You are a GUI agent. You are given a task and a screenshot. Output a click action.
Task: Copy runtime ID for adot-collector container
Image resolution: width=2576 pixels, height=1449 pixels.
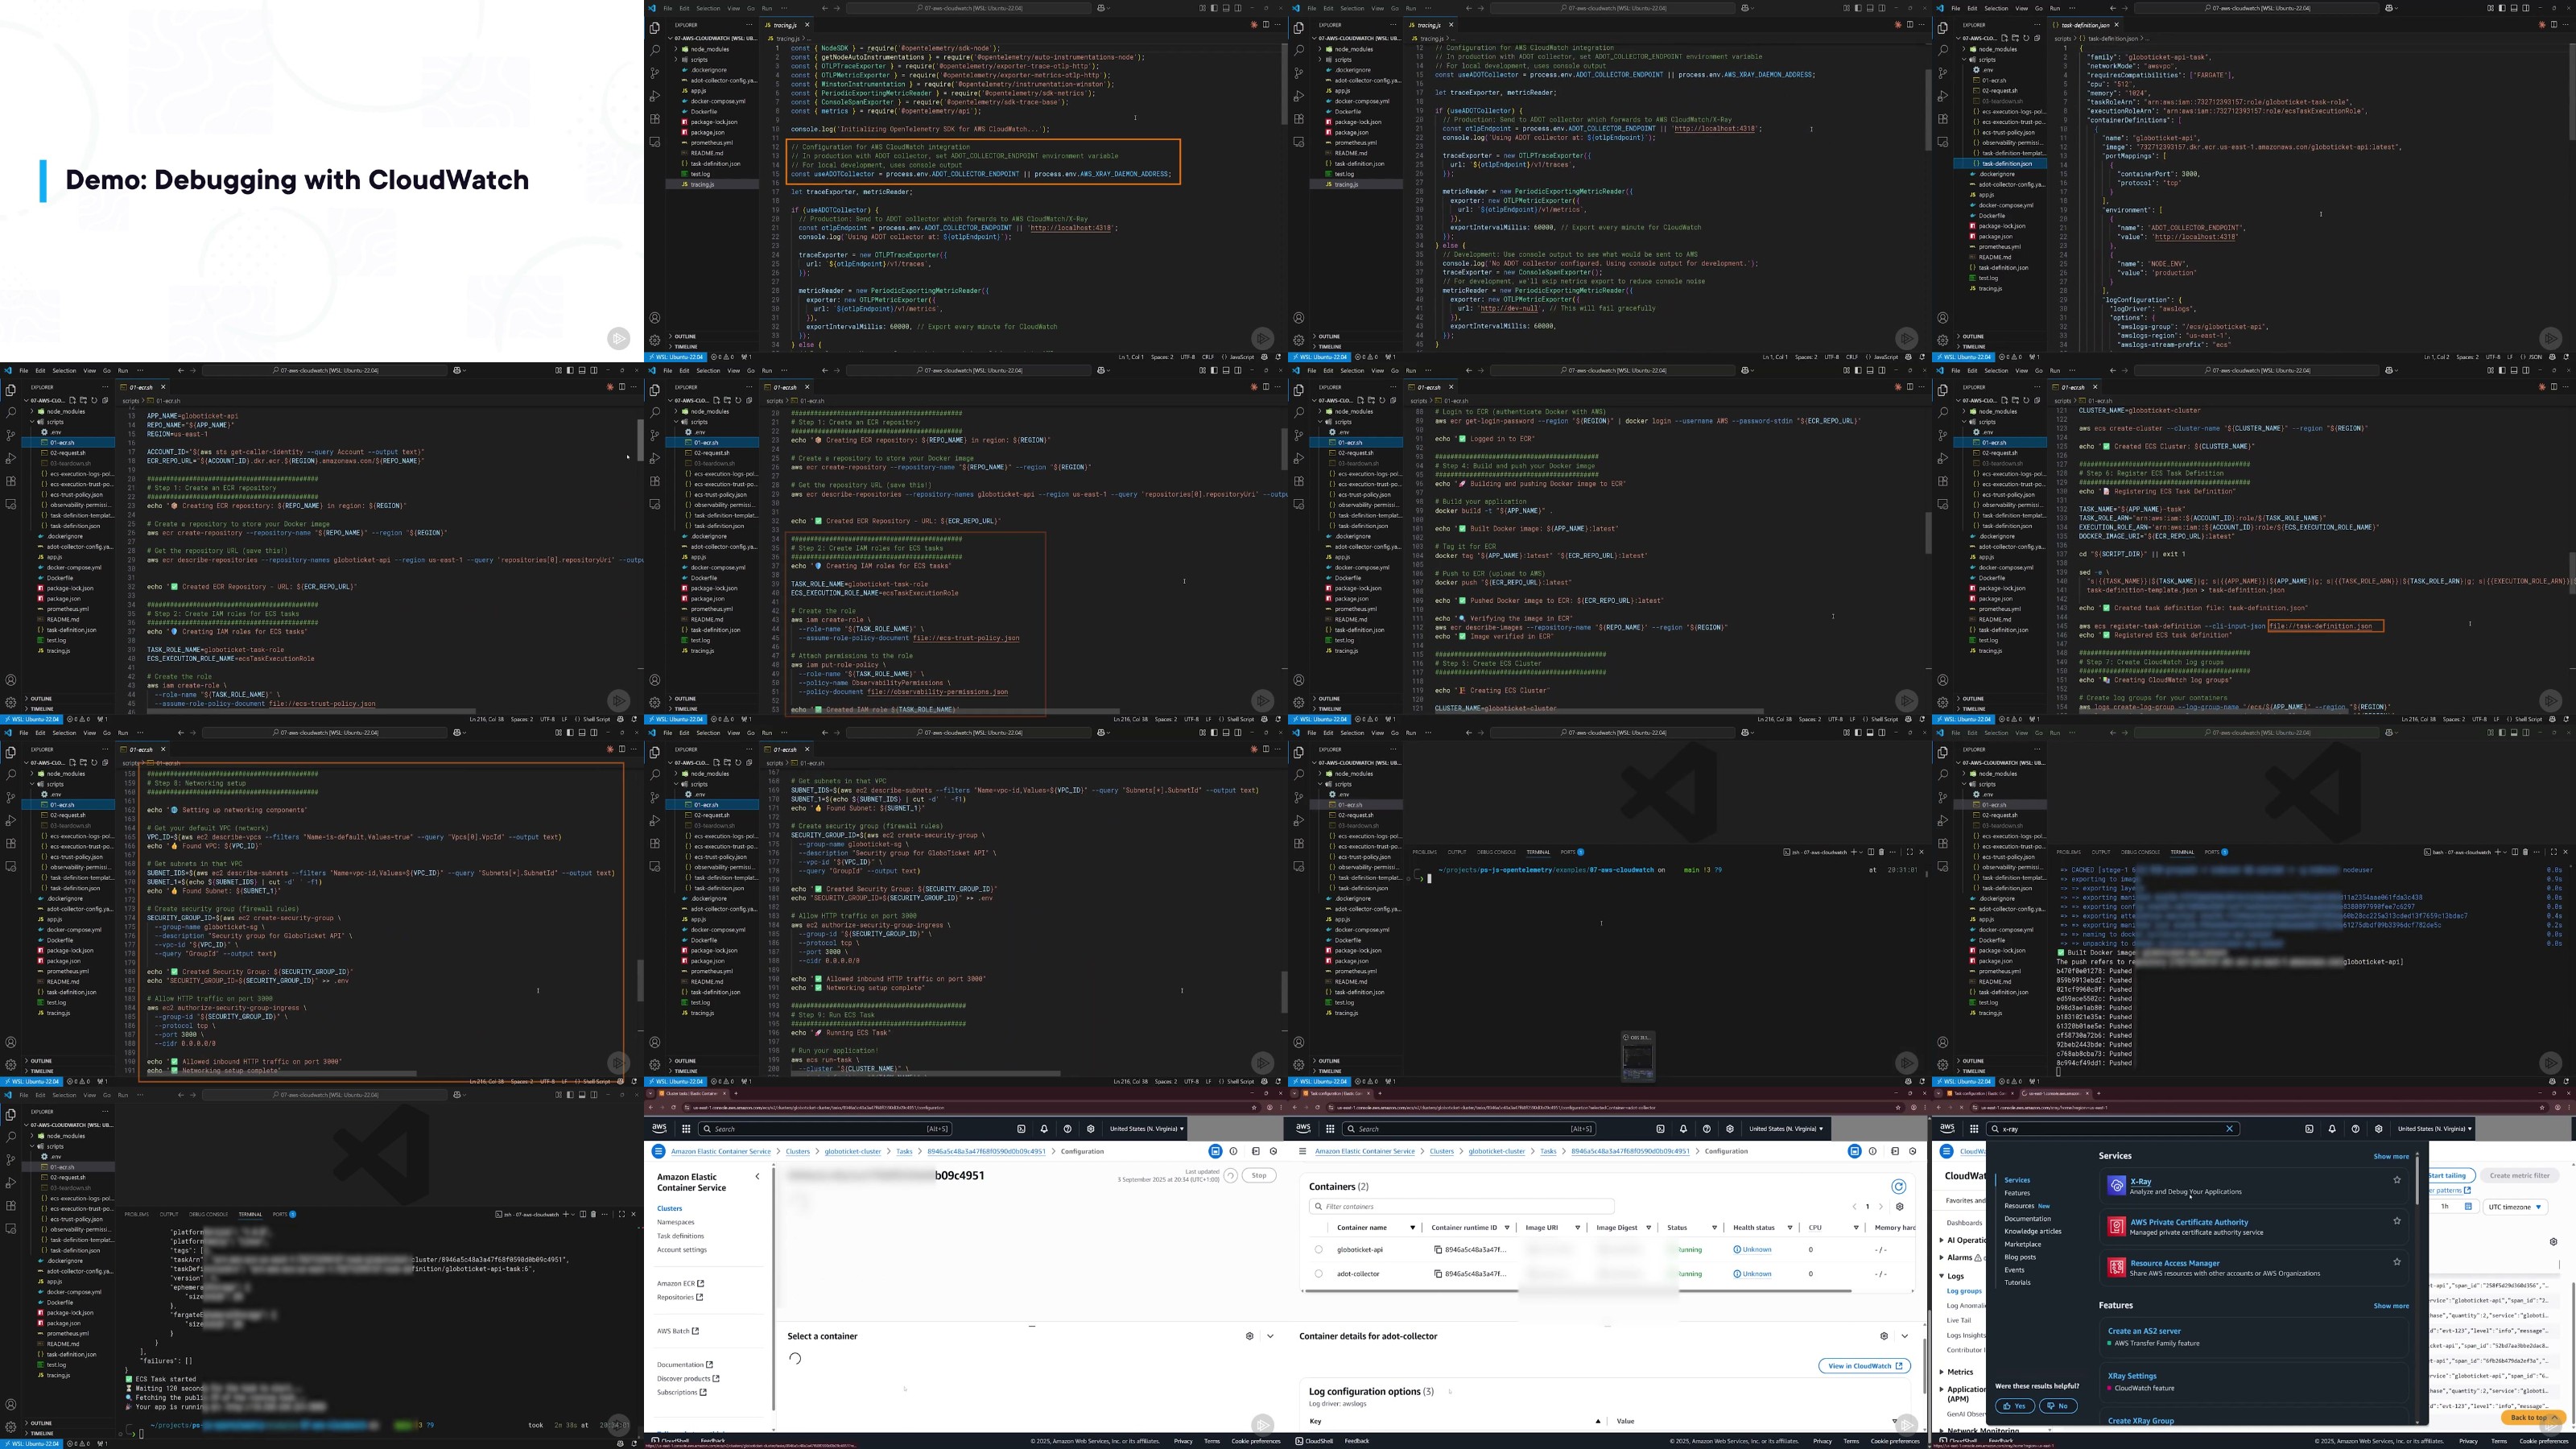pyautogui.click(x=1438, y=1274)
